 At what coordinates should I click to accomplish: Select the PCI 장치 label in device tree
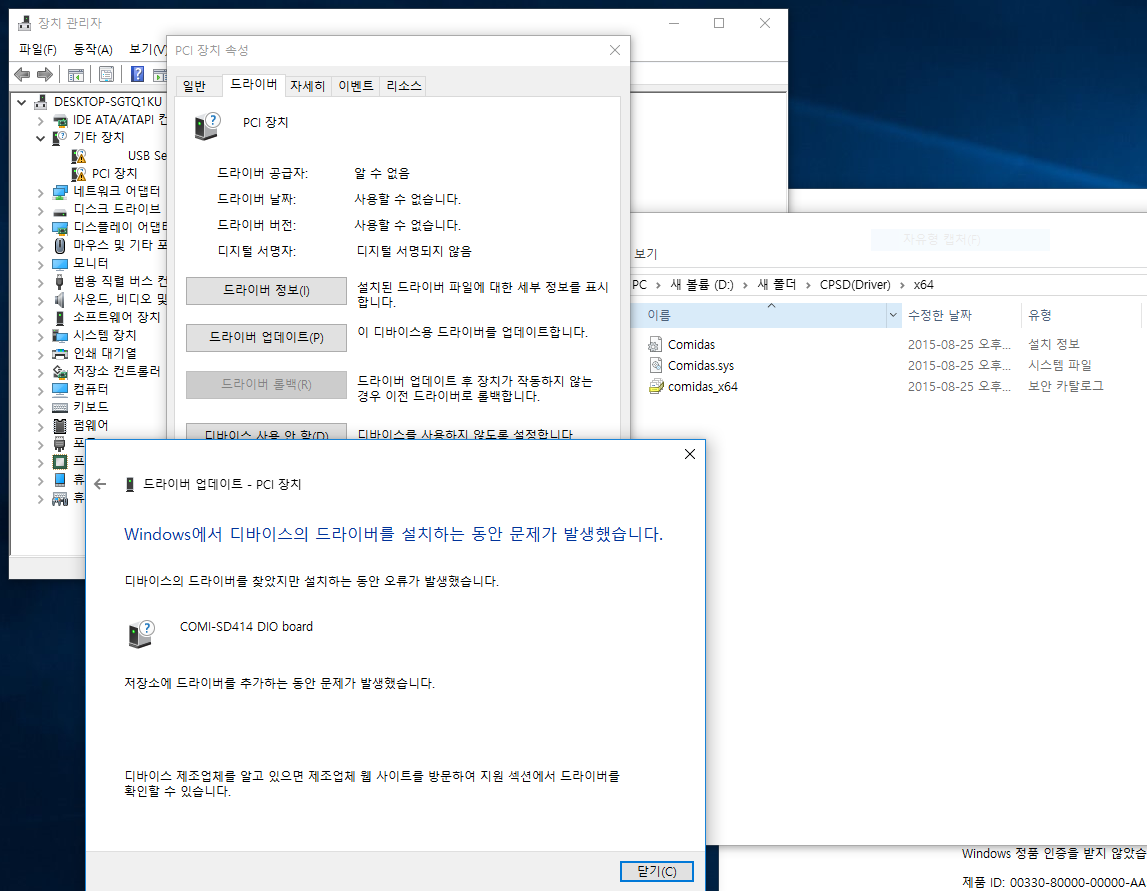pos(115,174)
